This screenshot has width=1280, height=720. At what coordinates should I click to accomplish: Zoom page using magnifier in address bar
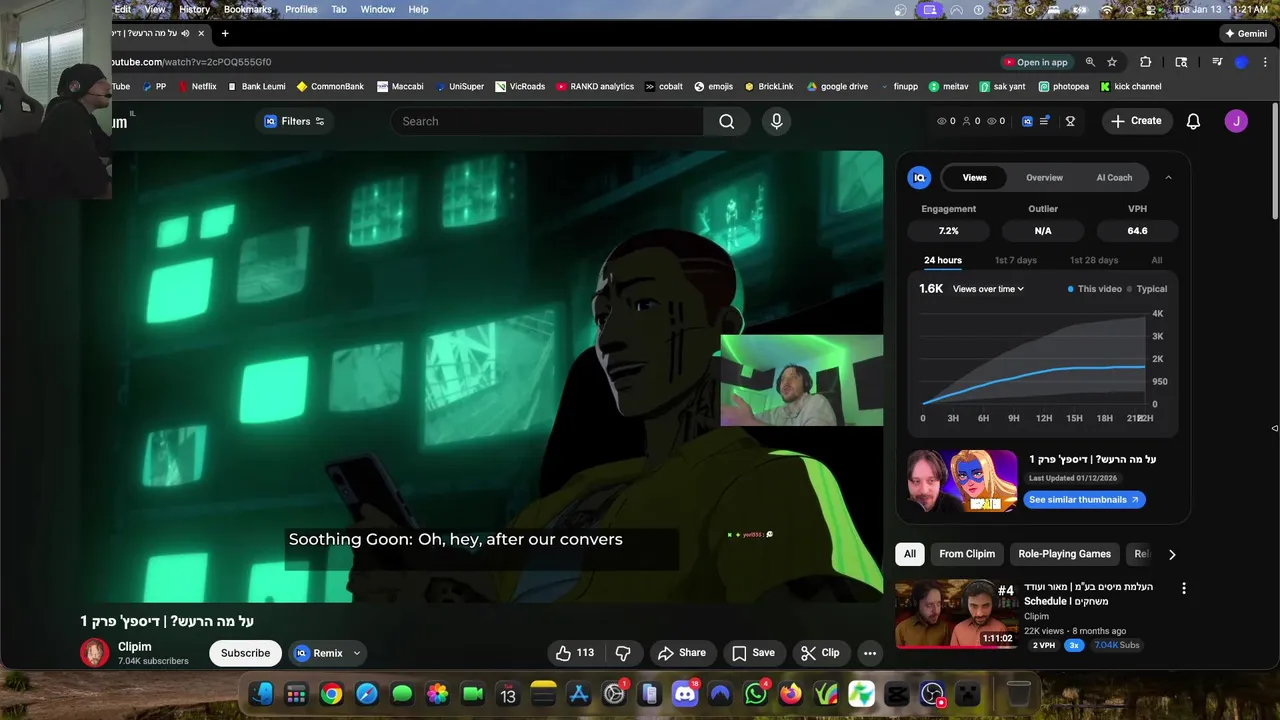coord(1090,62)
